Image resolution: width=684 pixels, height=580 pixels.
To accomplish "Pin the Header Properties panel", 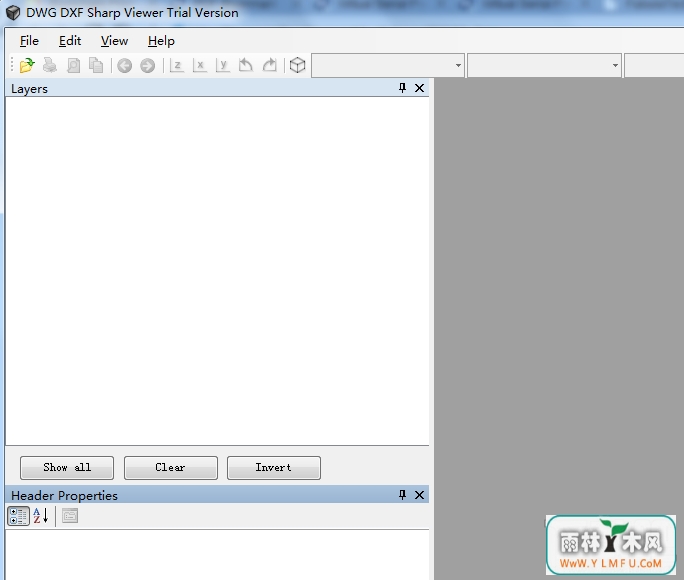I will click(402, 495).
